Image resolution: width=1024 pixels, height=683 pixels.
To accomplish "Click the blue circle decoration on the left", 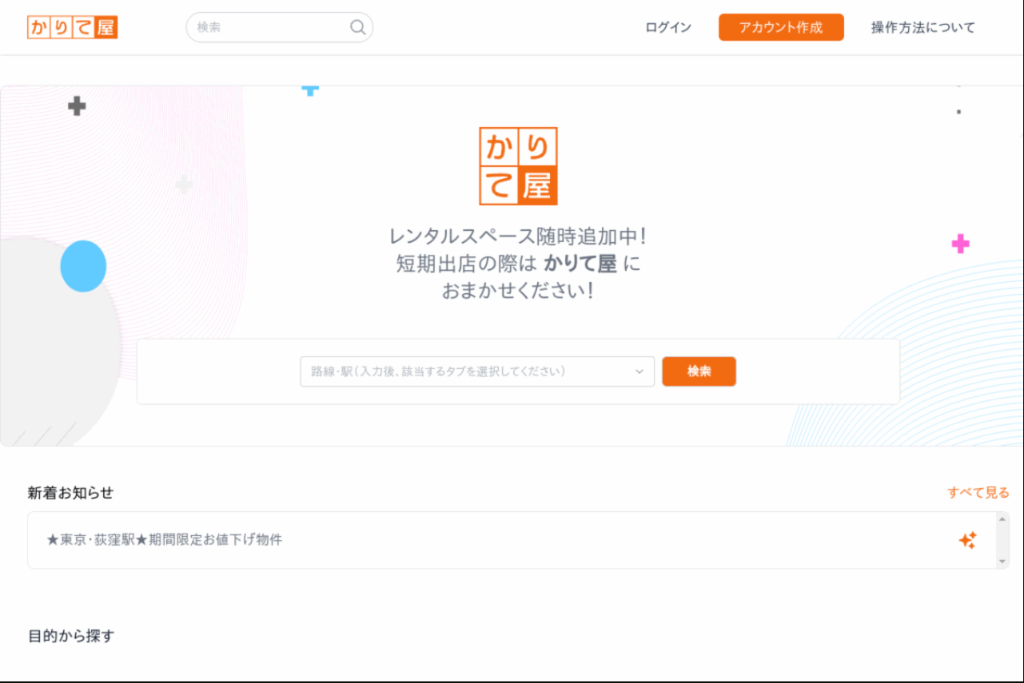I will tap(83, 266).
